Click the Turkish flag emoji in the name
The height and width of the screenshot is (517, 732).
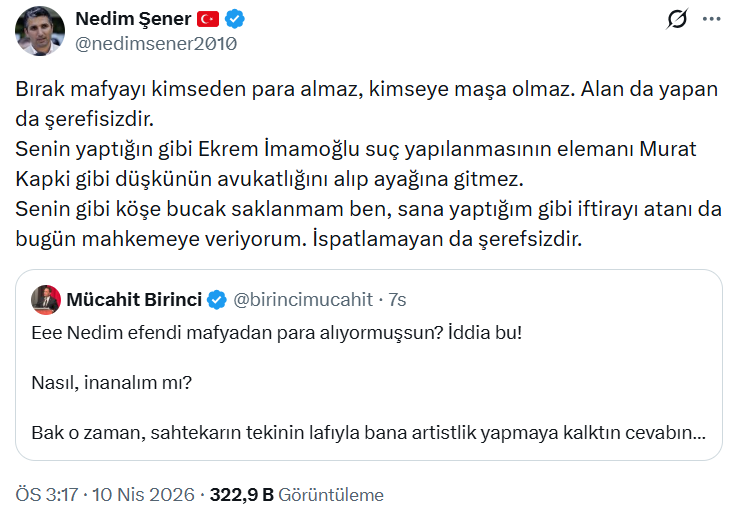(x=208, y=19)
